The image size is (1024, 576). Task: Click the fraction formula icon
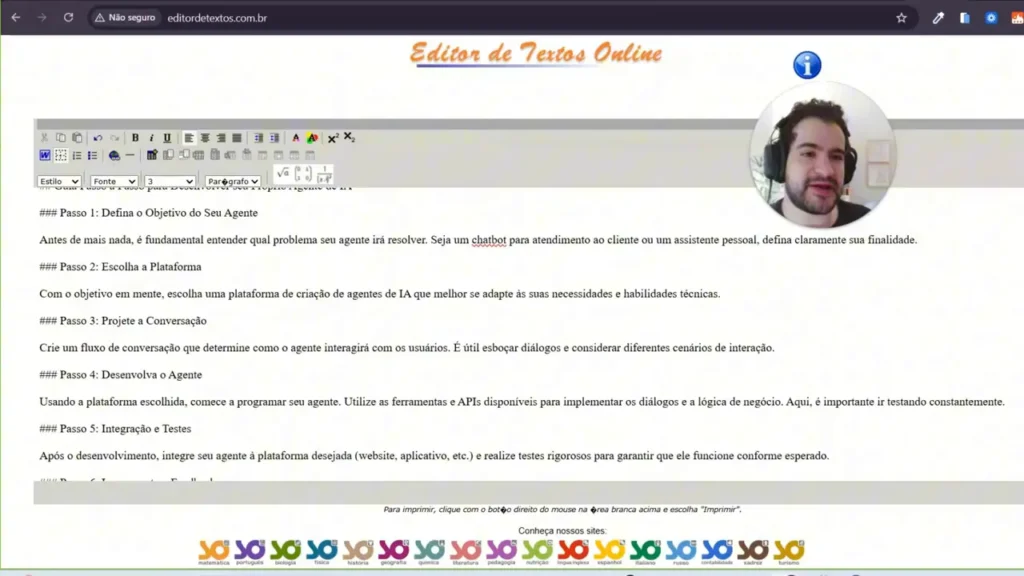pyautogui.click(x=325, y=172)
